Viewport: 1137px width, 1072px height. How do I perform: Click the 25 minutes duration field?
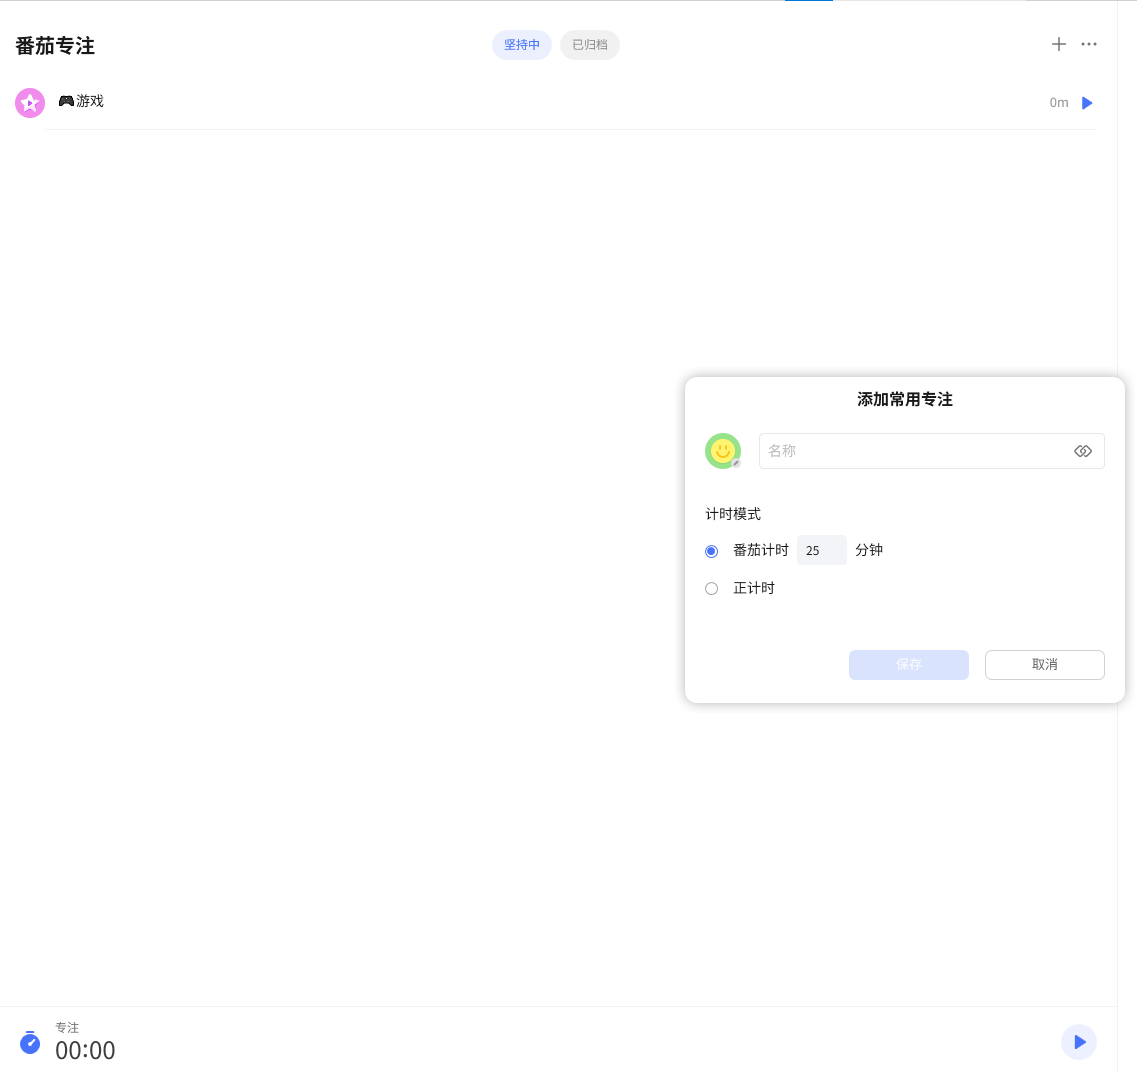coord(821,551)
